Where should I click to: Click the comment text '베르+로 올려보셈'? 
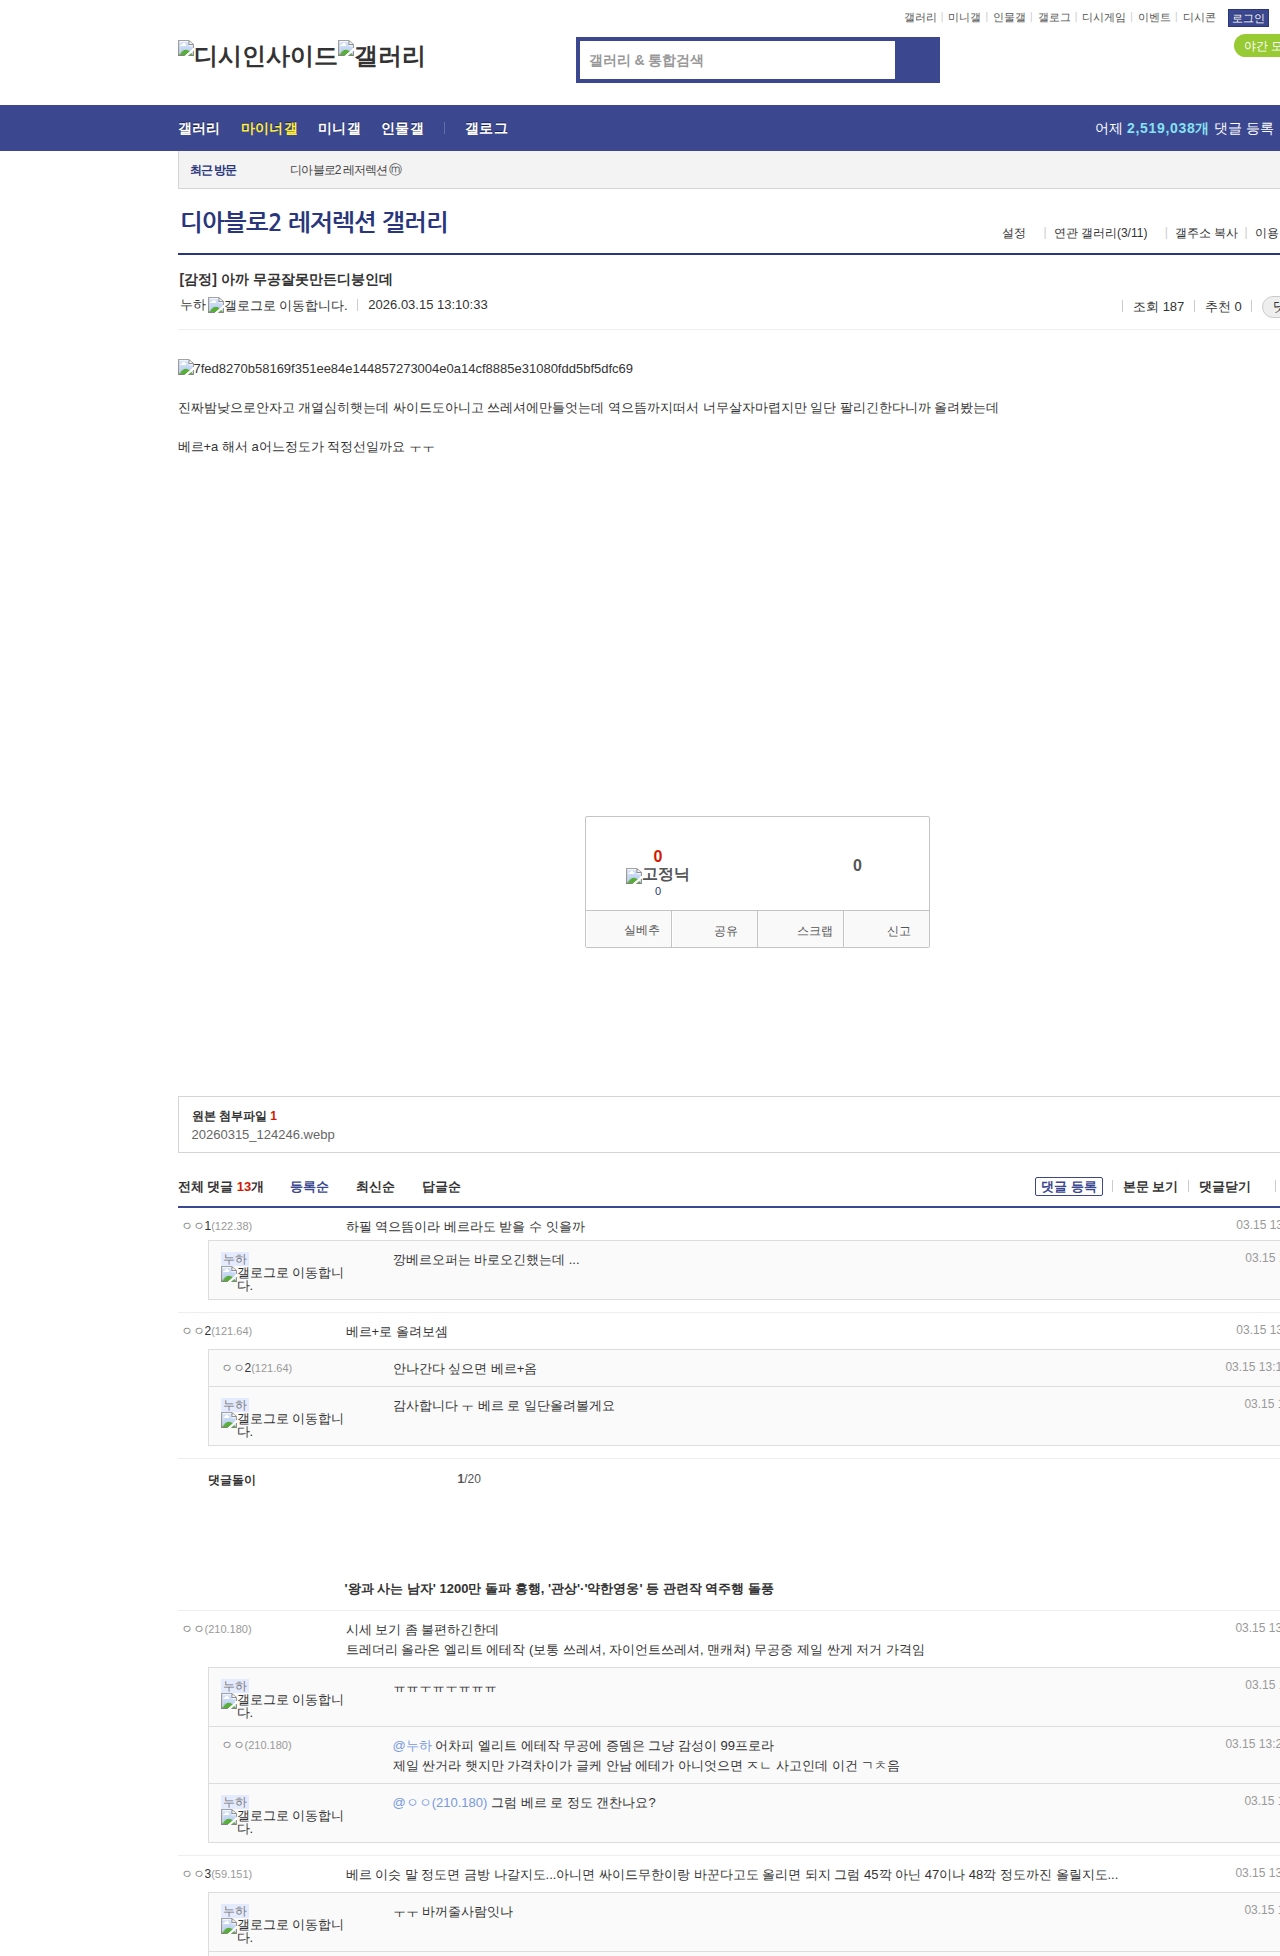(397, 1332)
